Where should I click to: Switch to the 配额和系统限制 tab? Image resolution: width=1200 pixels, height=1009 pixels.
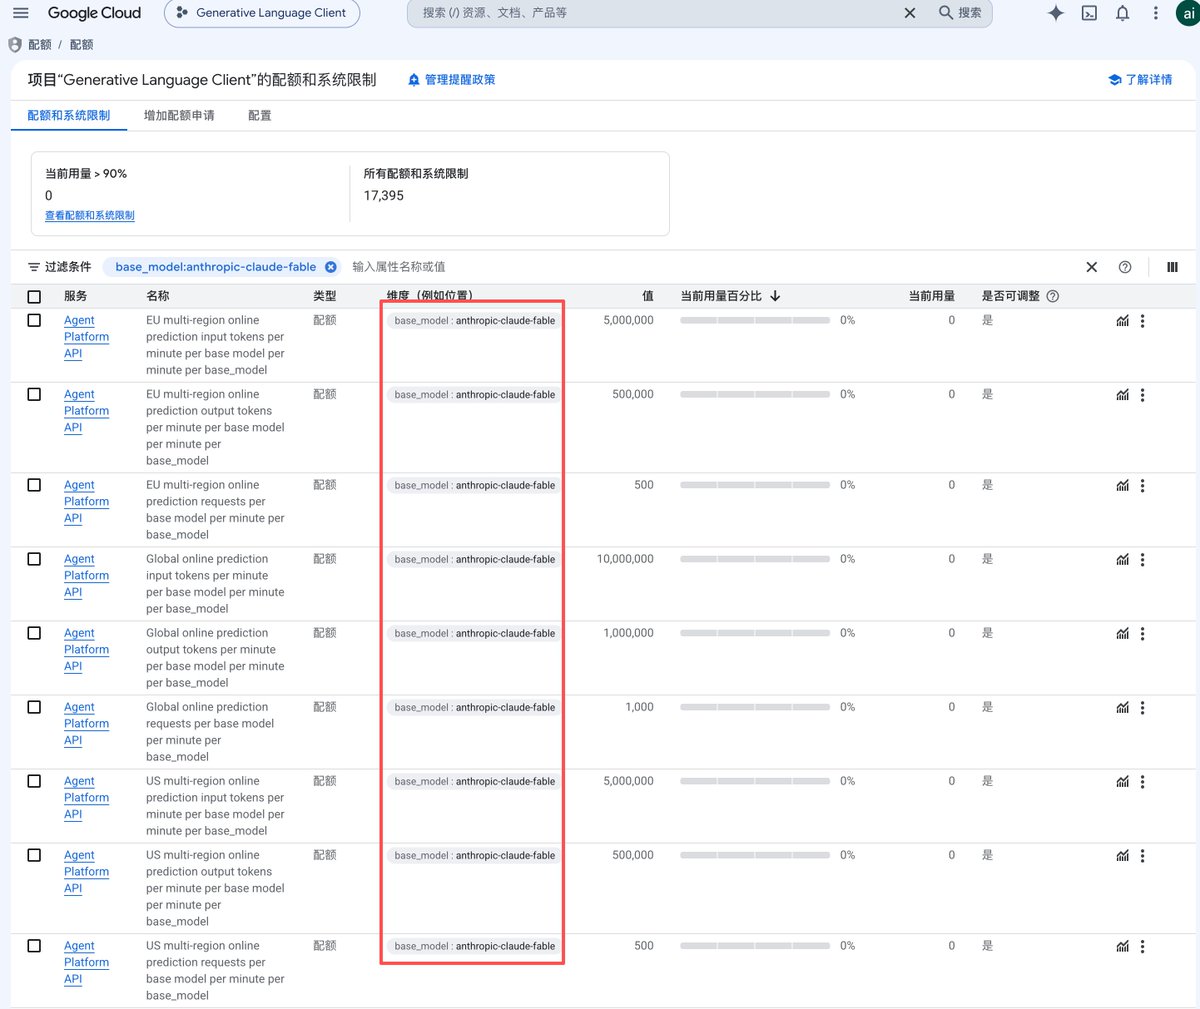tap(69, 116)
